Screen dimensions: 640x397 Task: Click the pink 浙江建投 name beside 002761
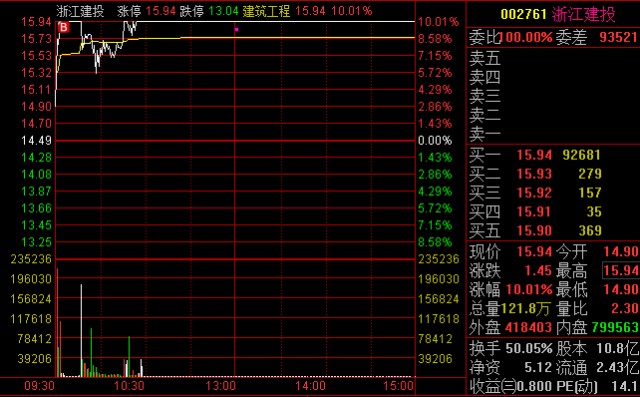pos(584,14)
